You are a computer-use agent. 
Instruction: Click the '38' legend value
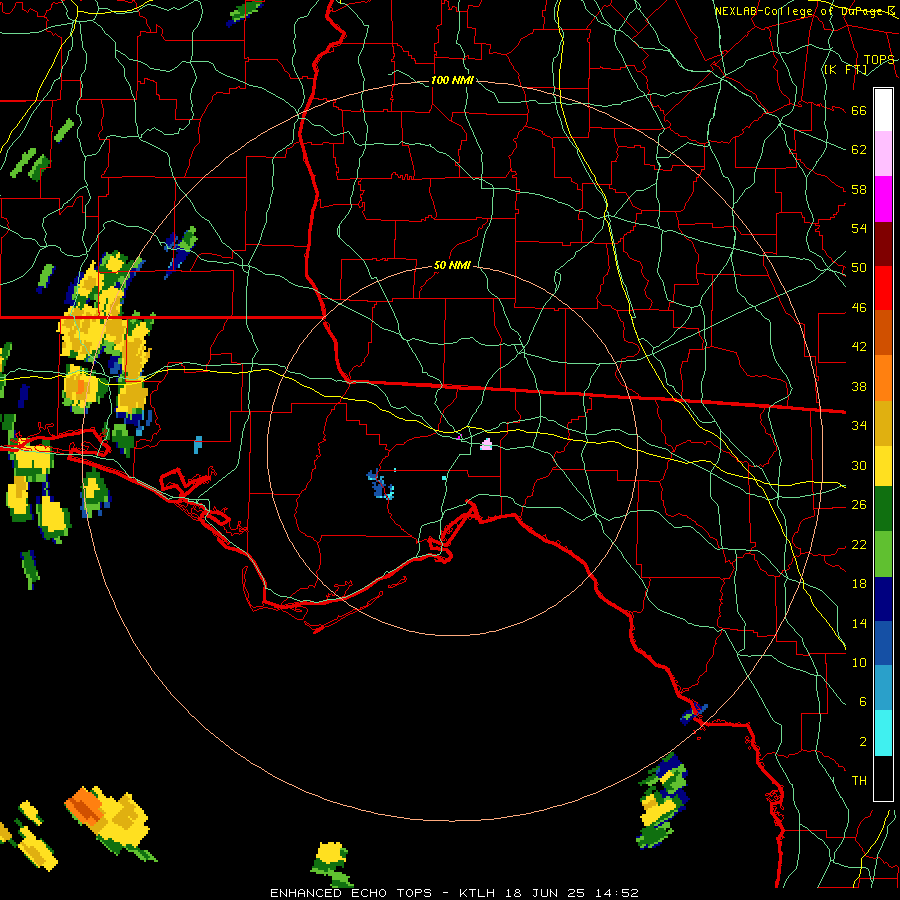click(x=859, y=386)
